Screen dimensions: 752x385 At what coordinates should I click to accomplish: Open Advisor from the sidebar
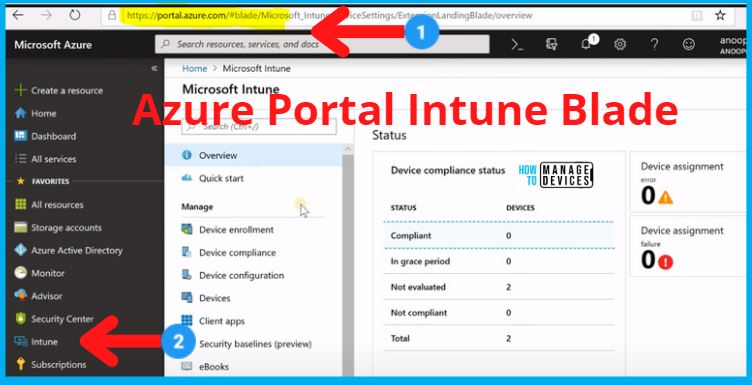[38, 296]
